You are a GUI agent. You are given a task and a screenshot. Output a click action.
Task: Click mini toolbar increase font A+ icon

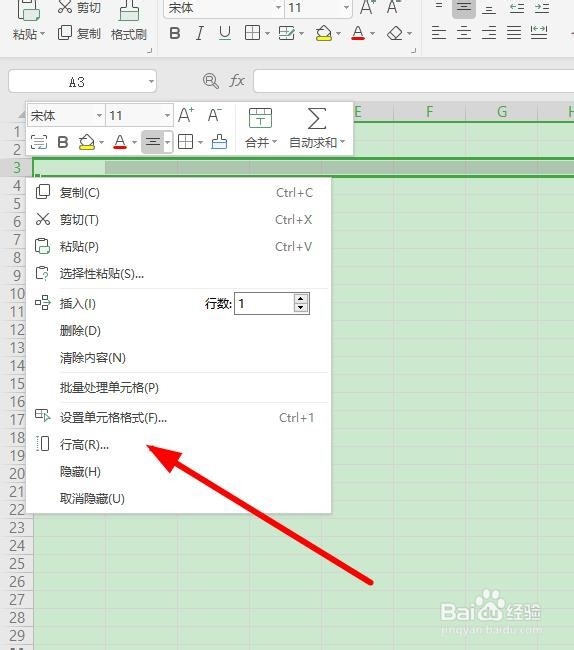click(x=186, y=115)
